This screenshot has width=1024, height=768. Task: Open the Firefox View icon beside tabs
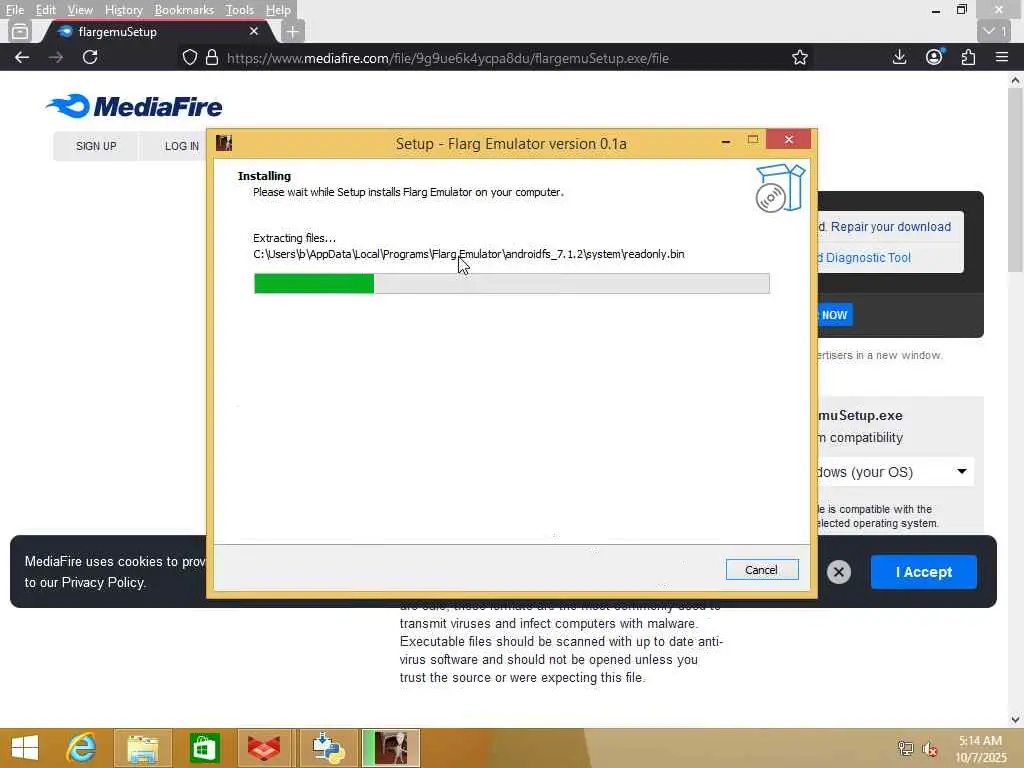pos(20,31)
